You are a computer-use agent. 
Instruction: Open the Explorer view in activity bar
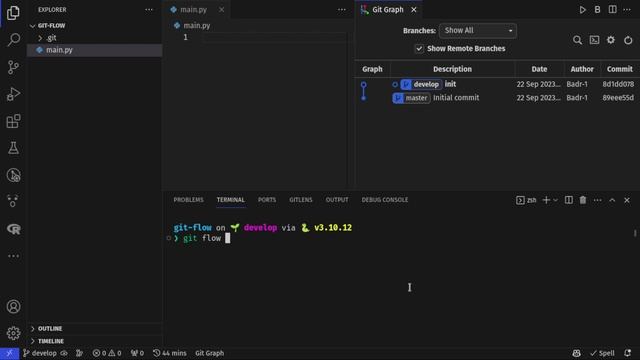(13, 13)
